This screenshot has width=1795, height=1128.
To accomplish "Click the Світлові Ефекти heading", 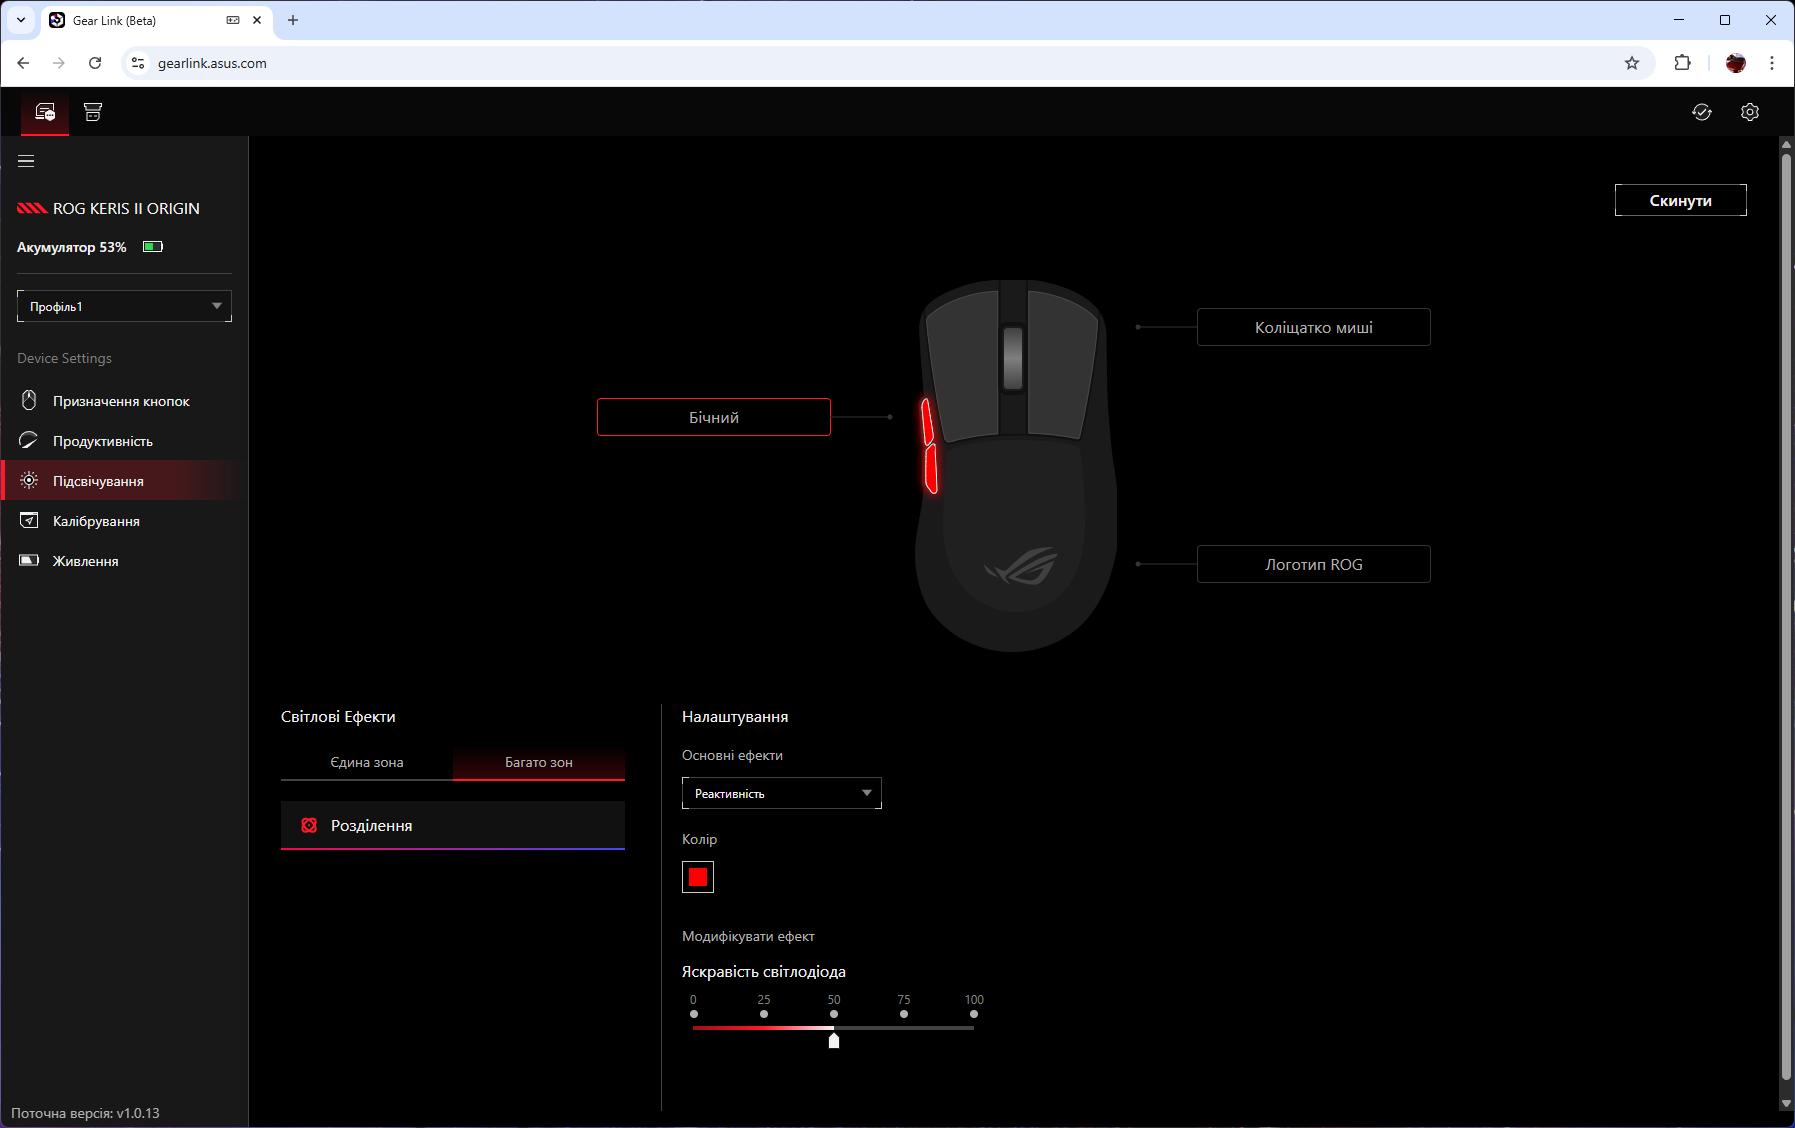I will [x=338, y=717].
